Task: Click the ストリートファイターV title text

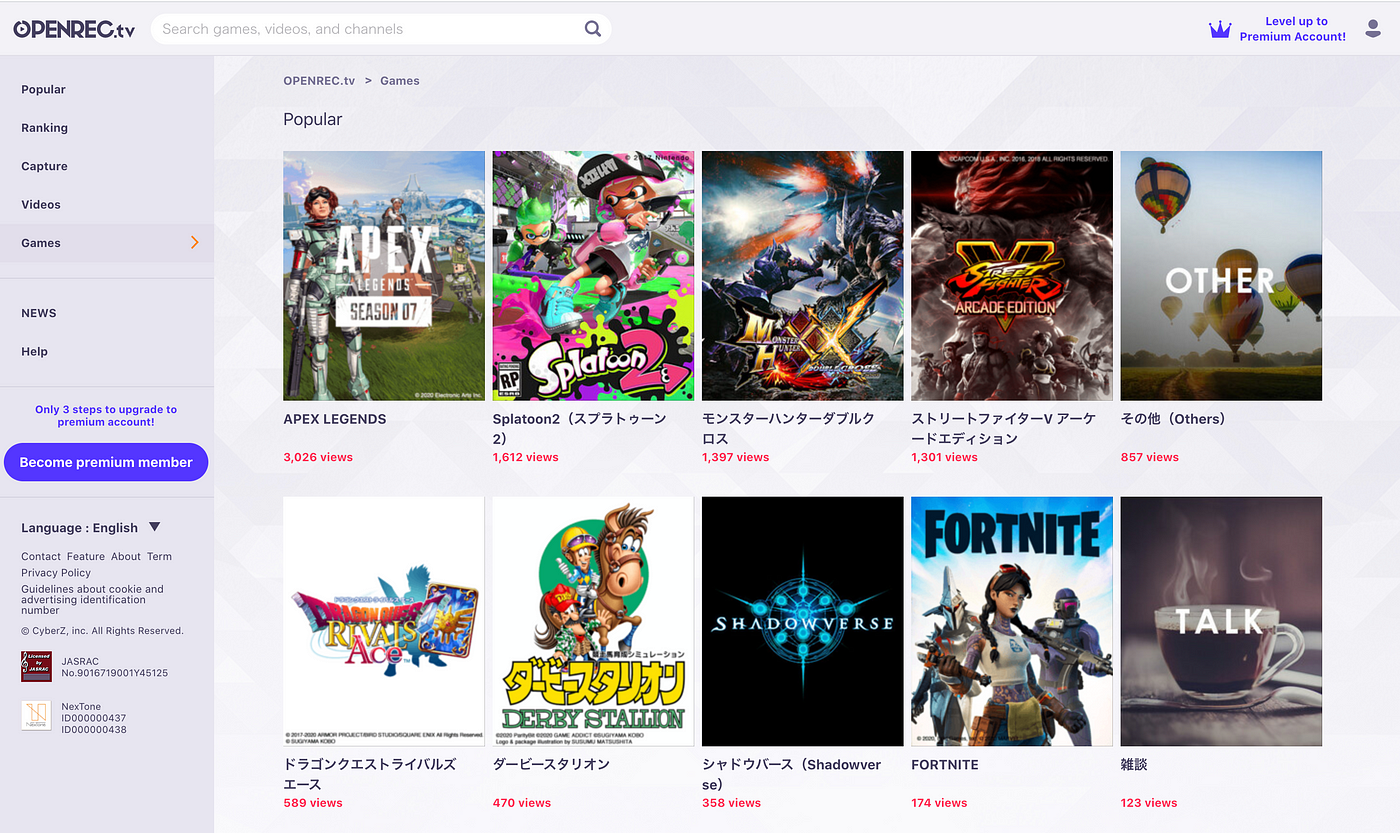Action: pyautogui.click(x=1004, y=429)
